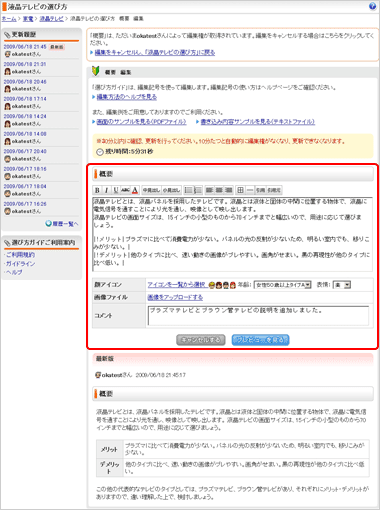Click the メリット table header cell
Viewport: 380px width, 510px height.
(x=109, y=449)
